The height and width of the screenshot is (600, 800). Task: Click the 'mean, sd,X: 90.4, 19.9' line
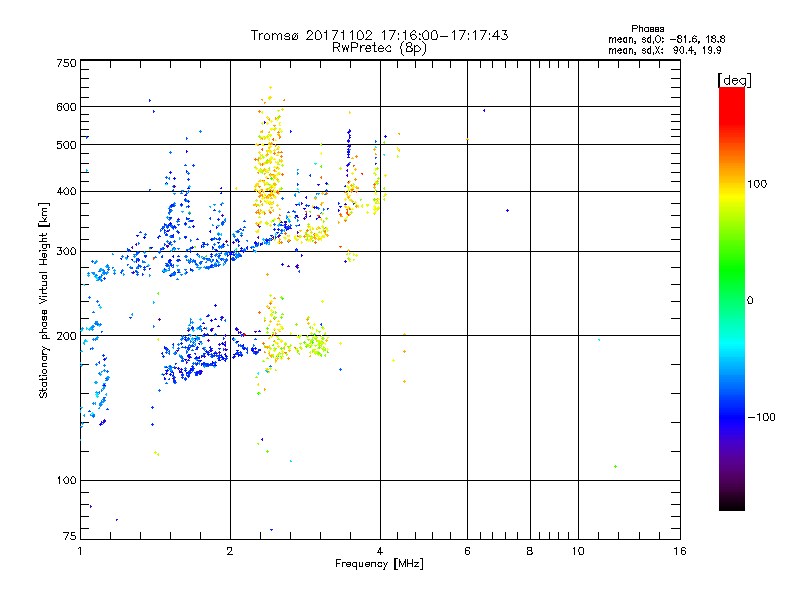click(x=664, y=50)
